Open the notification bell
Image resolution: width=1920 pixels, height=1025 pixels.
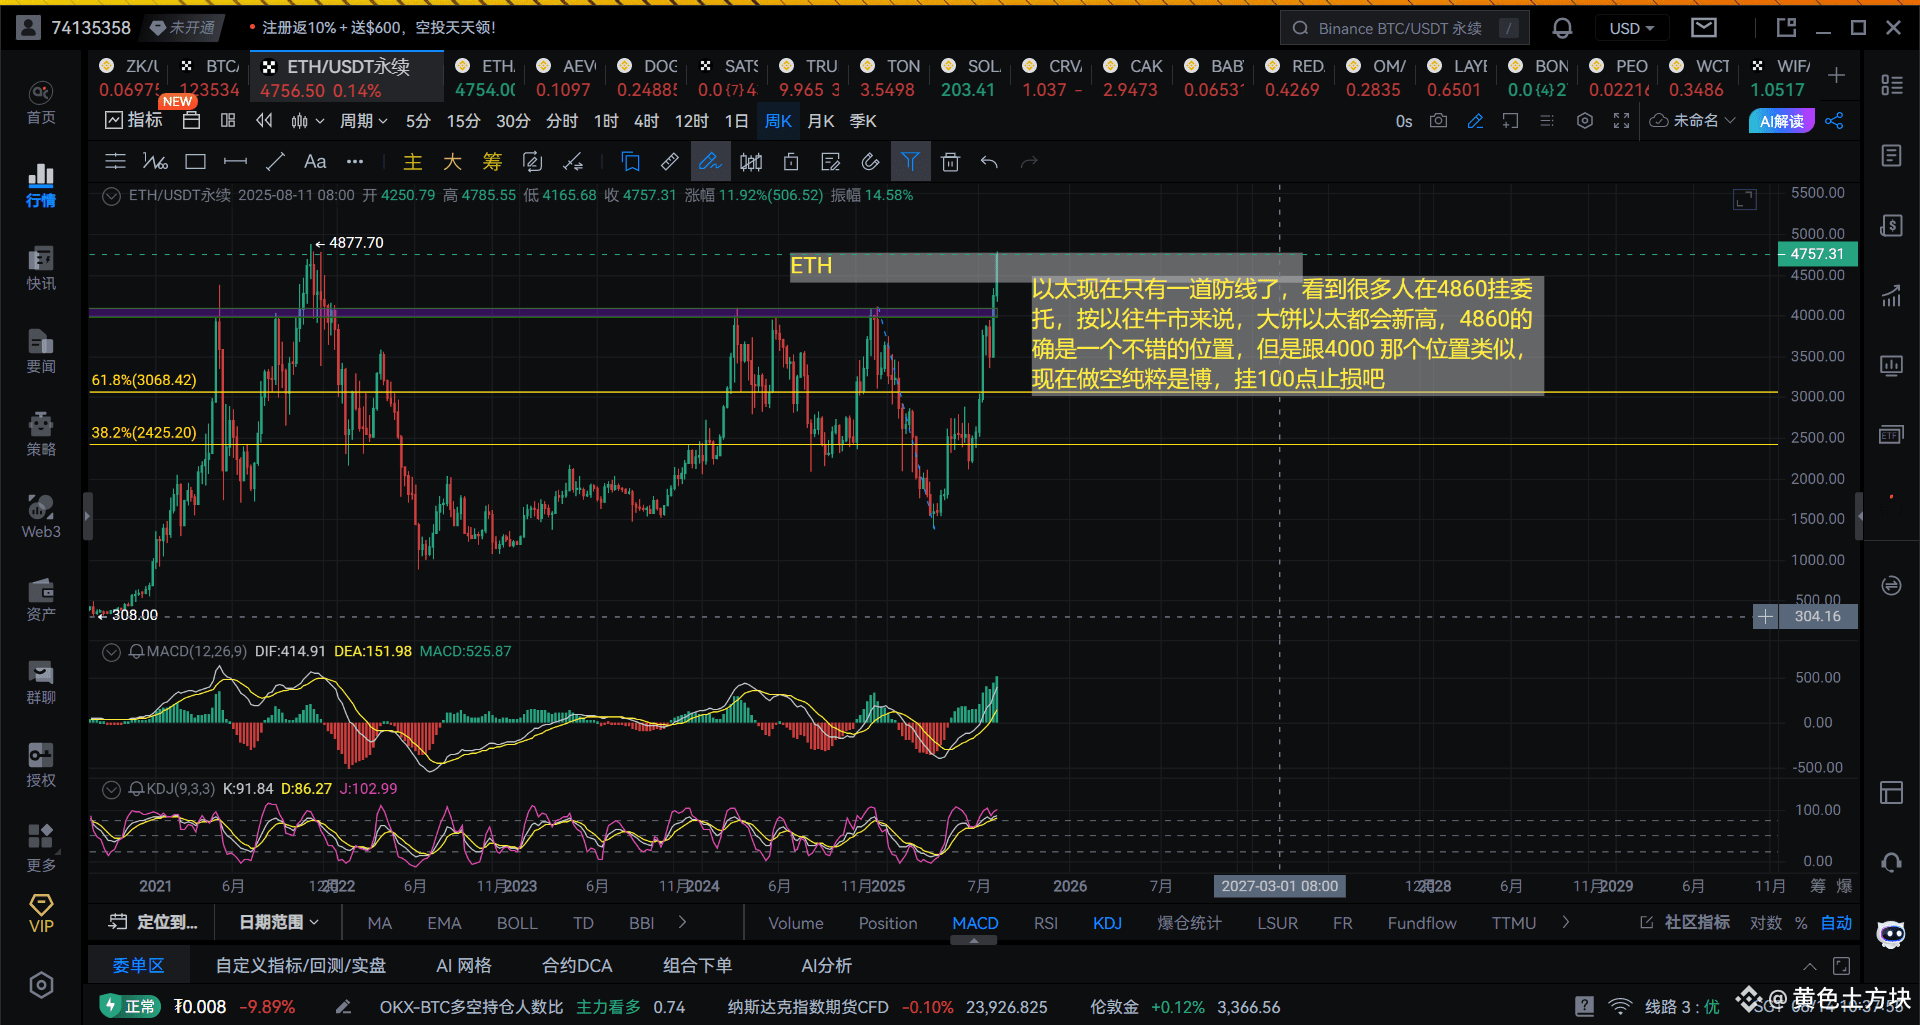click(1562, 28)
